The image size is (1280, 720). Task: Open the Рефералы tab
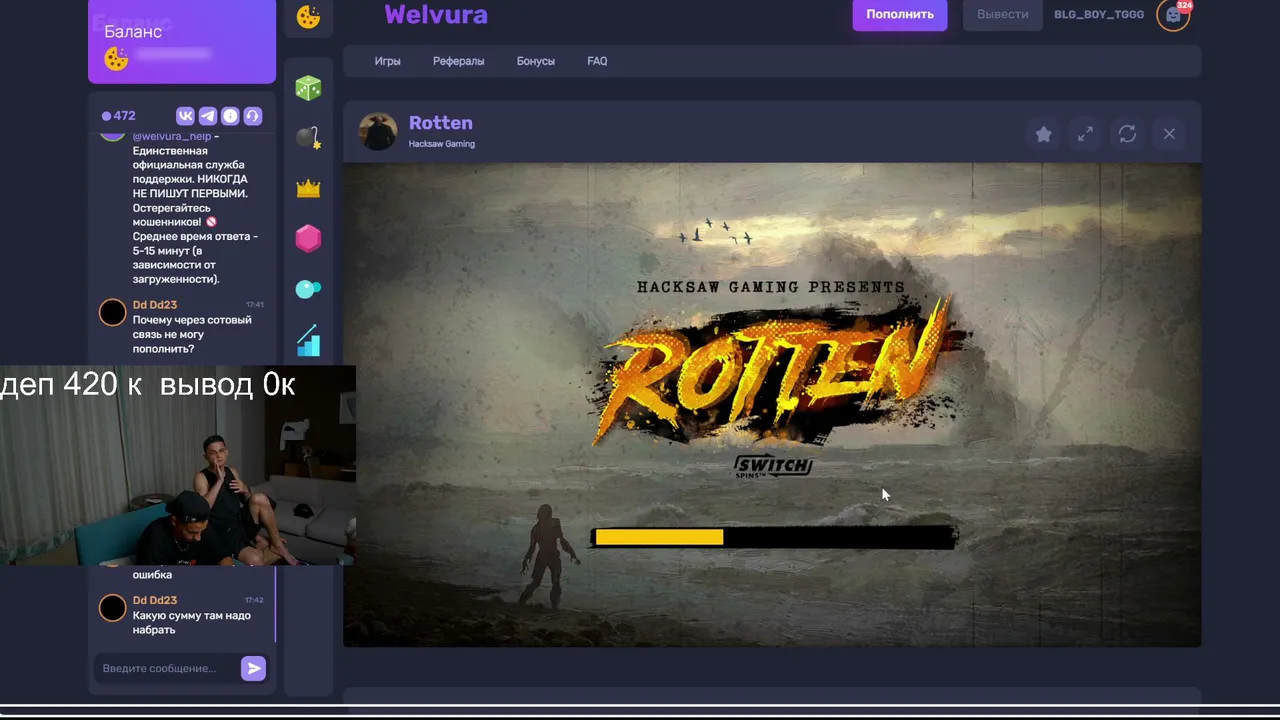[x=459, y=61]
